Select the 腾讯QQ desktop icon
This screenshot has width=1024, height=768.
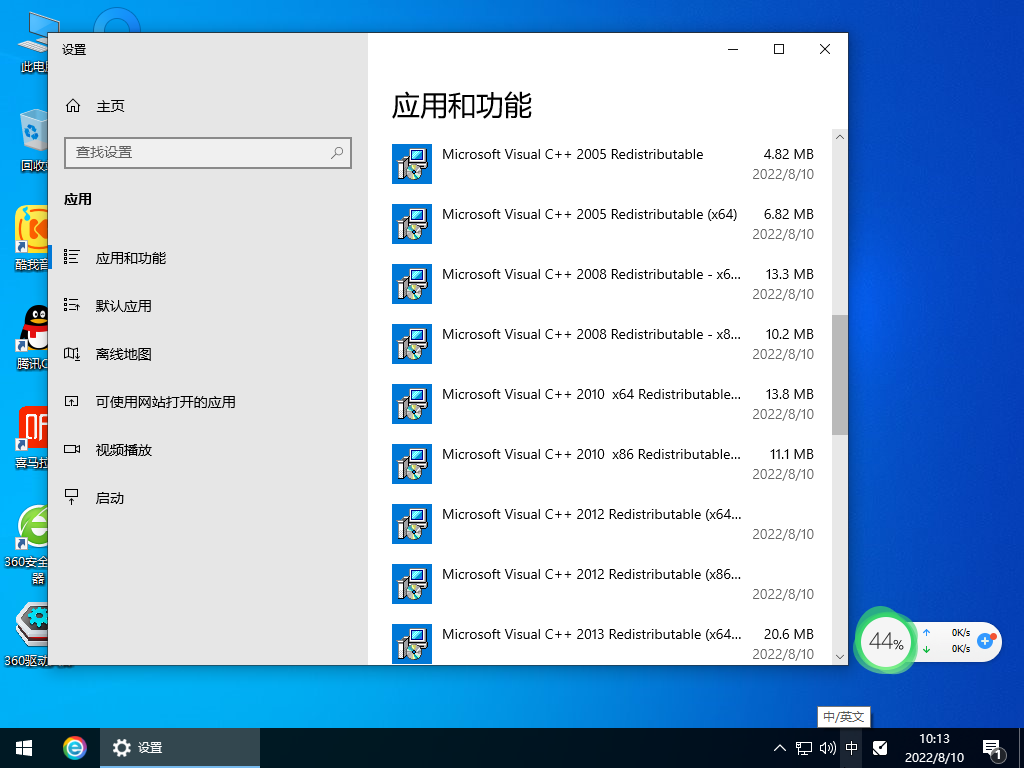31,337
